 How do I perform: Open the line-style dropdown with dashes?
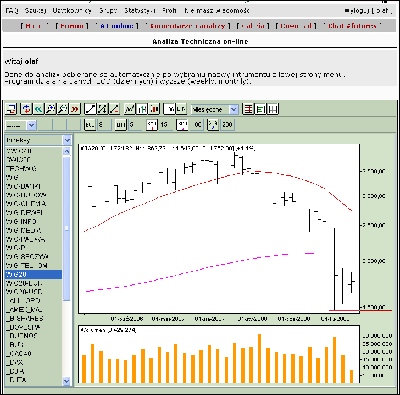coord(21,125)
